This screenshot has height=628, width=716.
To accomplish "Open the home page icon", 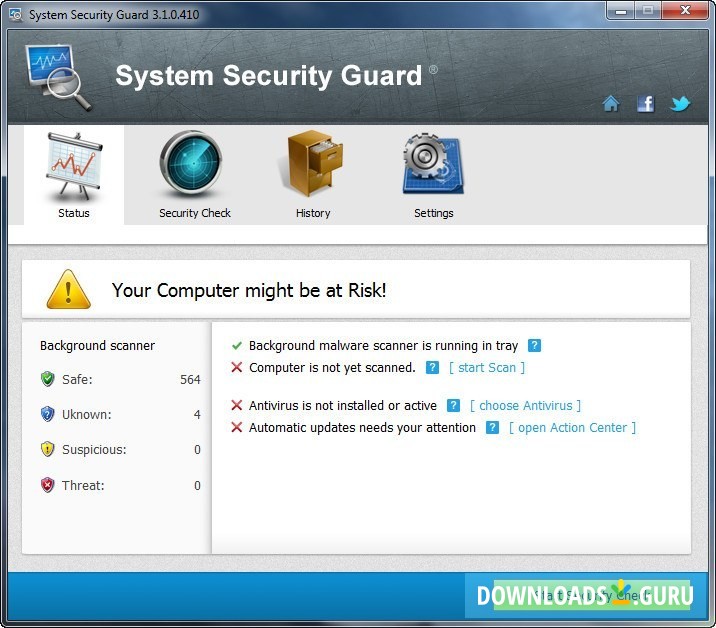I will point(611,103).
